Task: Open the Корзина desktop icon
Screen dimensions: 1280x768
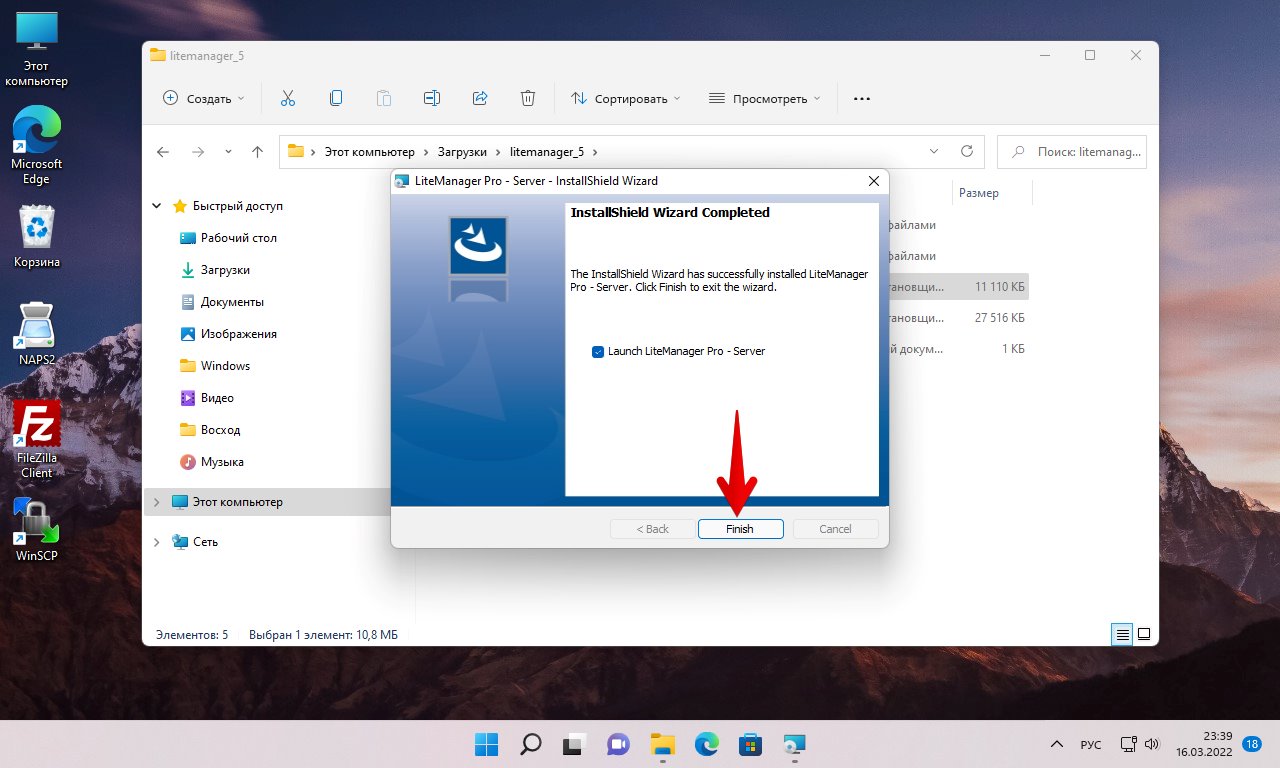Action: click(36, 237)
